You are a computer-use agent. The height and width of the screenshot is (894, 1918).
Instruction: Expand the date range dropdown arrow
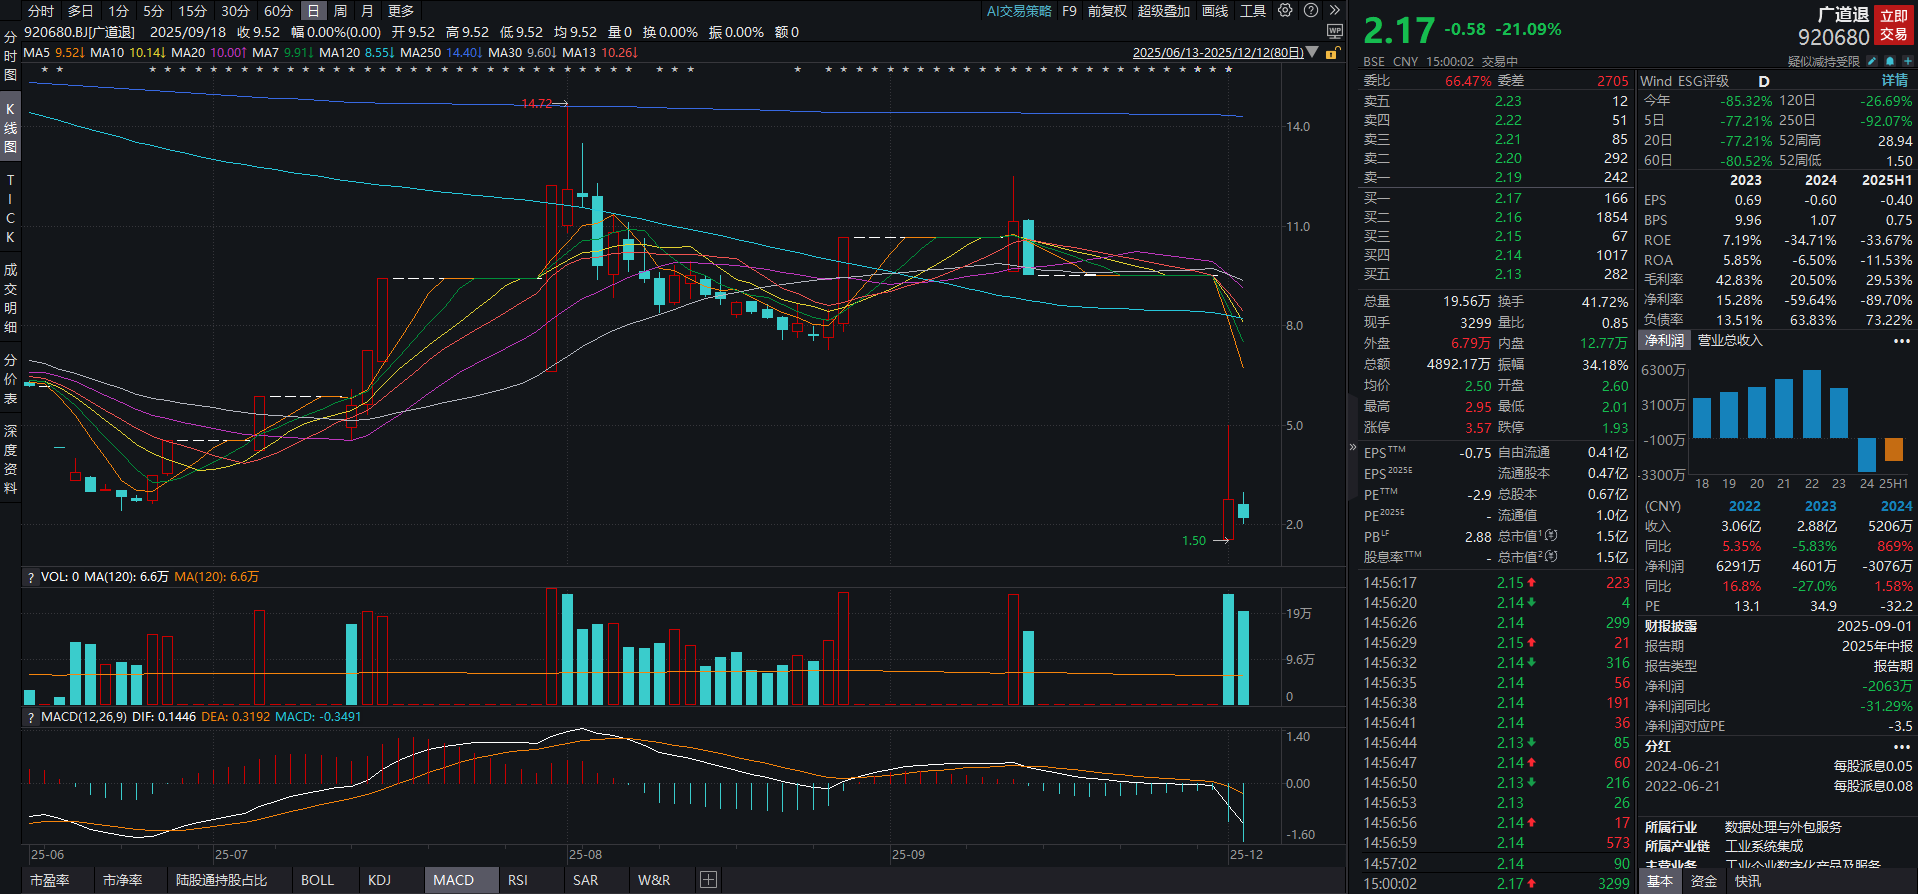click(1313, 53)
